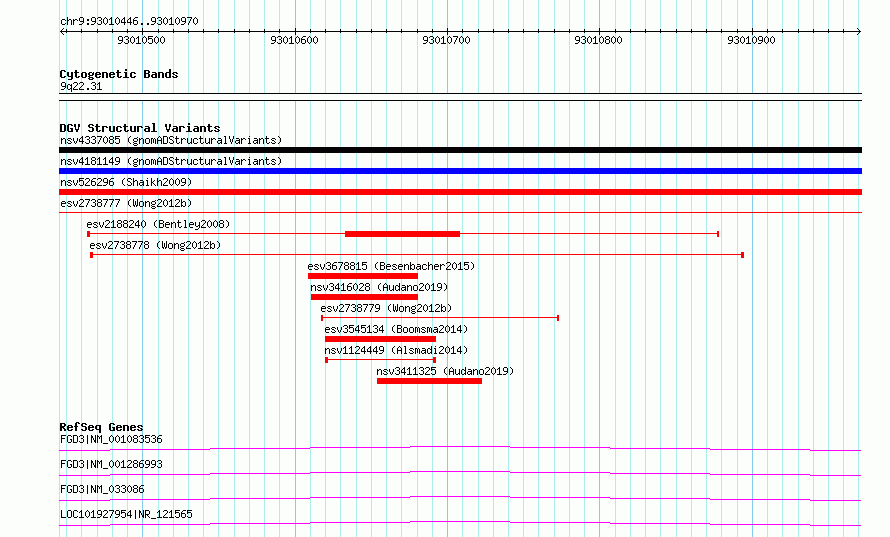Click the chr9:93010446..93010970 coordinate label
The height and width of the screenshot is (537, 890).
[x=129, y=21]
